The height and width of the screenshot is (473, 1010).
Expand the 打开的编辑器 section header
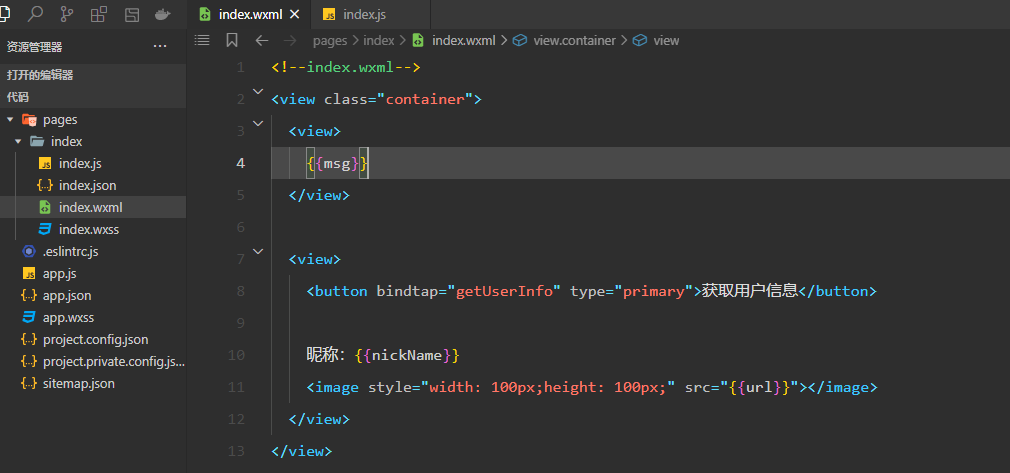point(40,75)
